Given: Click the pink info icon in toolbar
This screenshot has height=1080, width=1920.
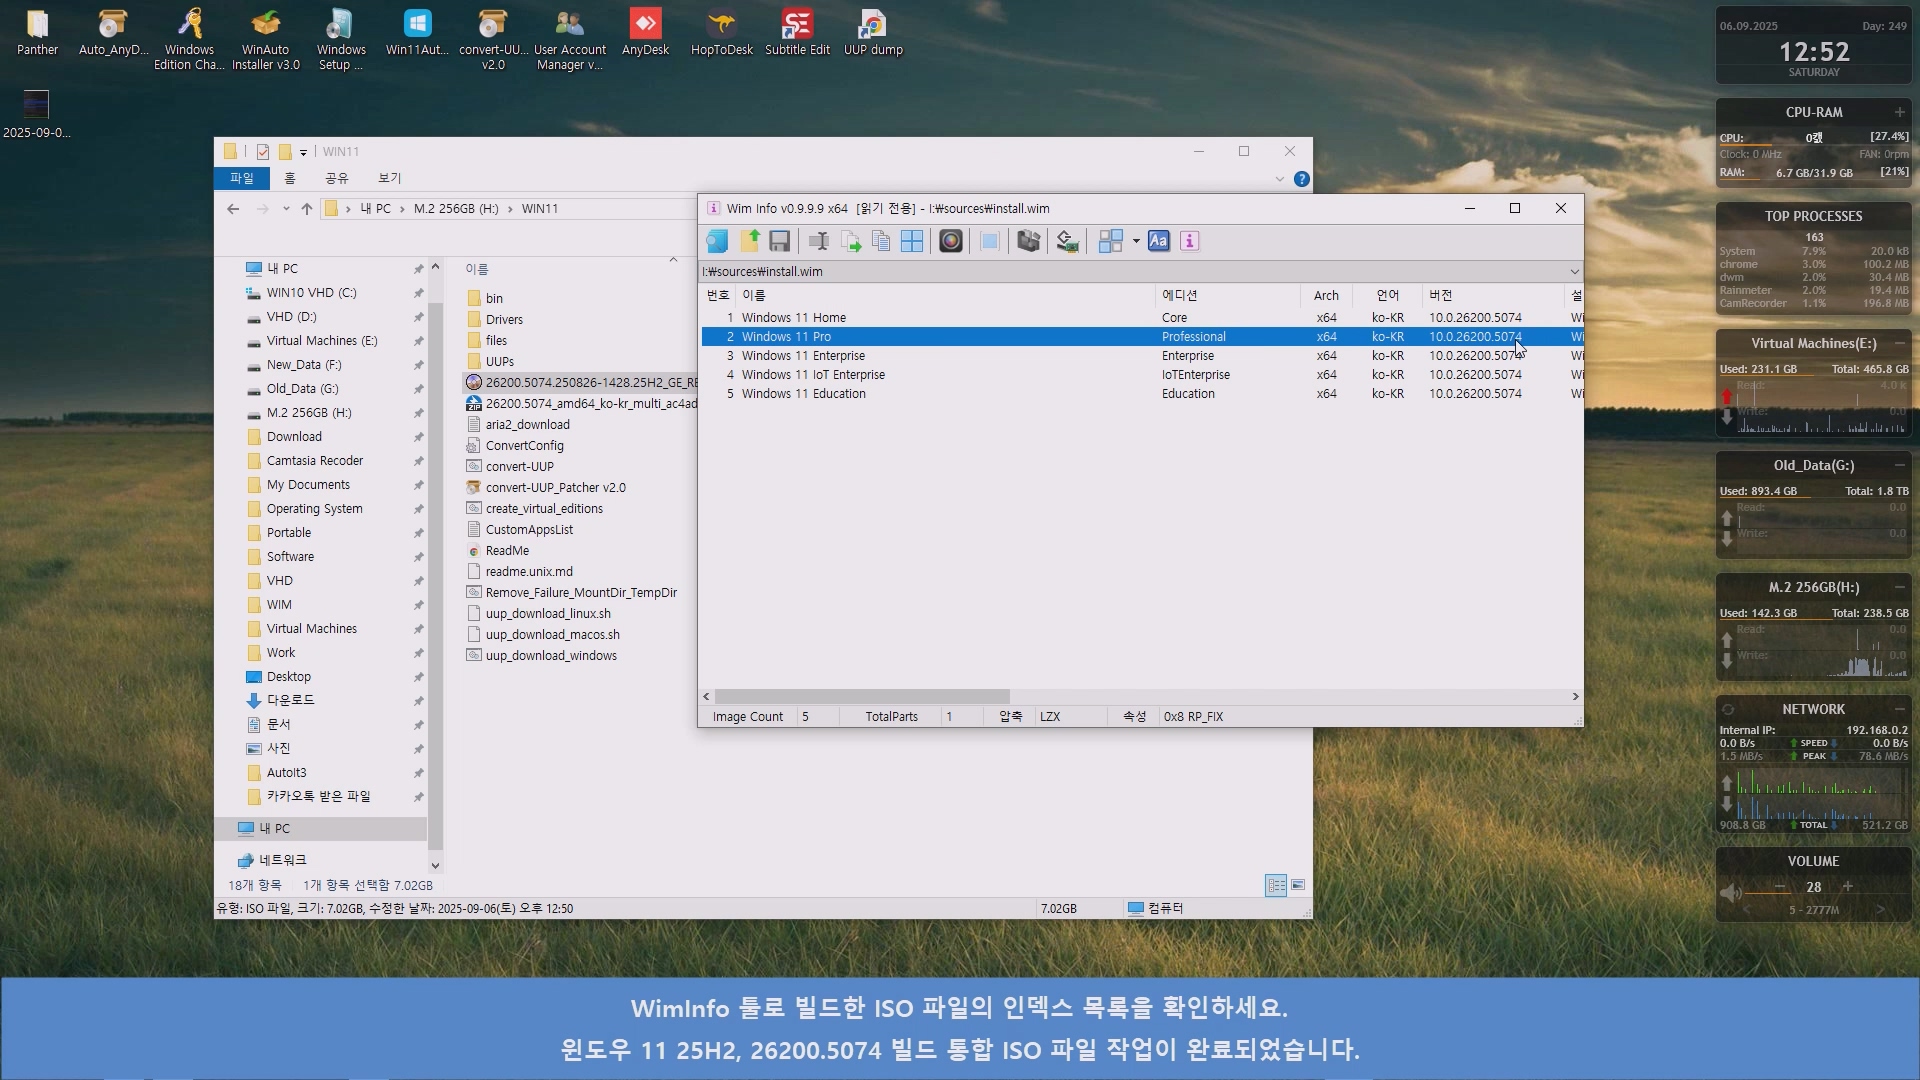Looking at the screenshot, I should click(x=1190, y=241).
